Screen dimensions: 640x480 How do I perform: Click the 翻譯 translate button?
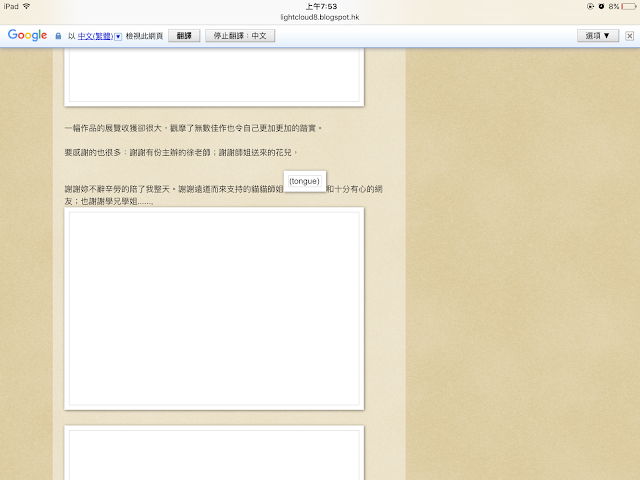(184, 36)
